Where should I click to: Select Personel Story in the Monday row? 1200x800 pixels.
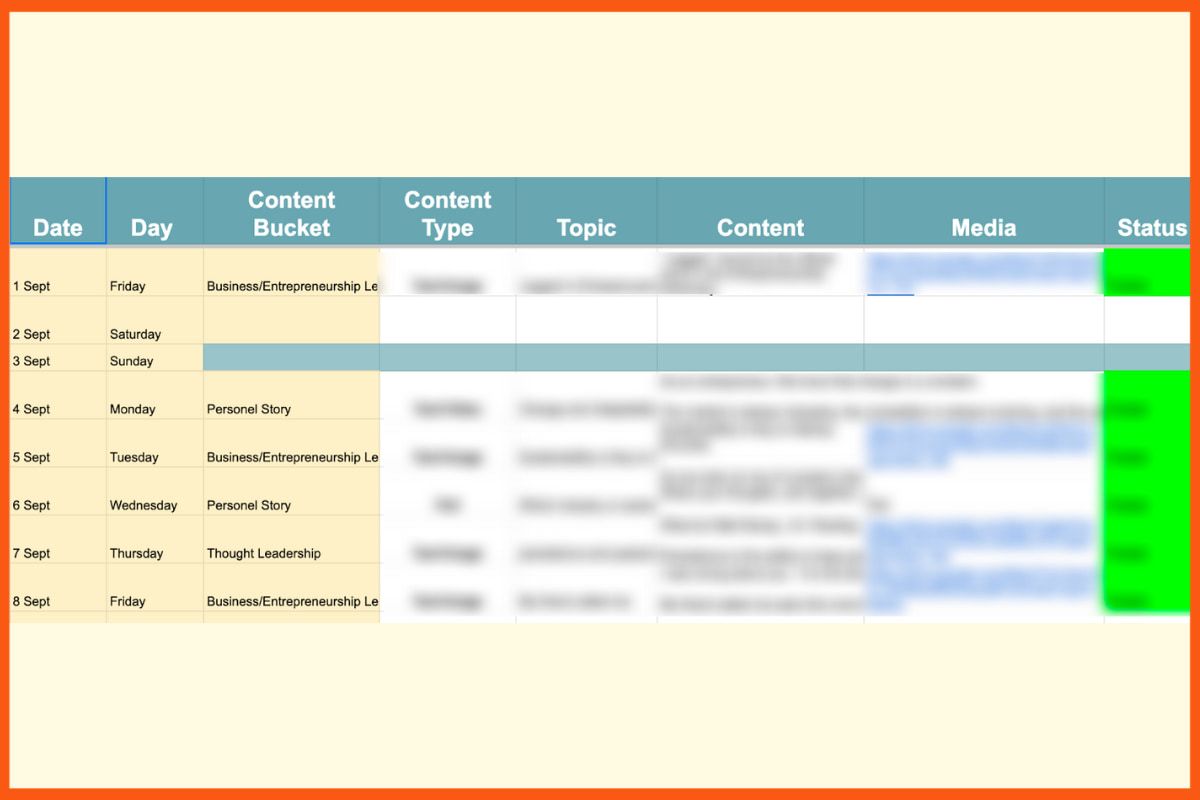click(292, 395)
